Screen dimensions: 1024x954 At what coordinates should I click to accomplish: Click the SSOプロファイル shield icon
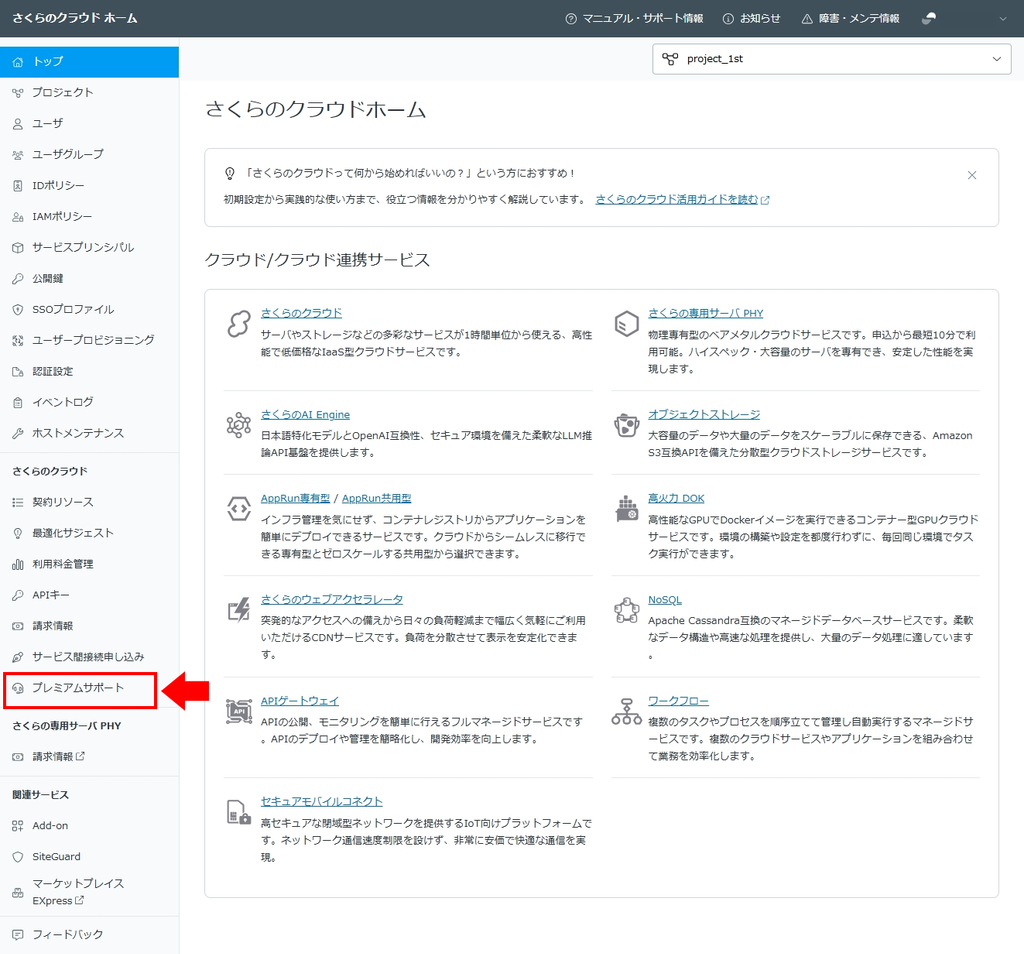[18, 310]
